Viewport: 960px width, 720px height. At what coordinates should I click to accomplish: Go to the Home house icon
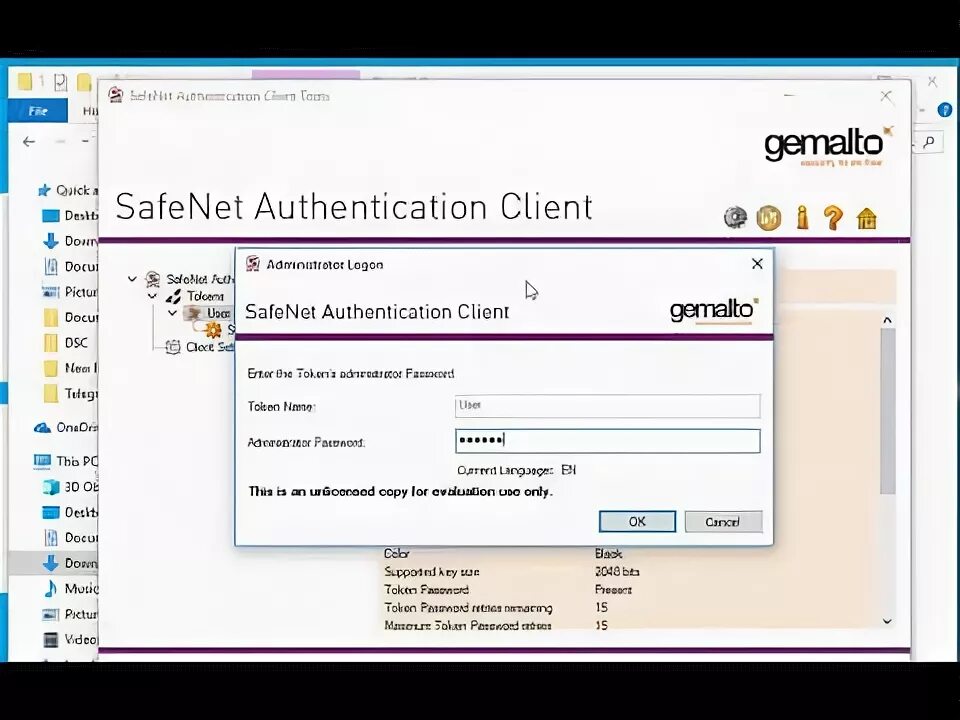coord(866,218)
